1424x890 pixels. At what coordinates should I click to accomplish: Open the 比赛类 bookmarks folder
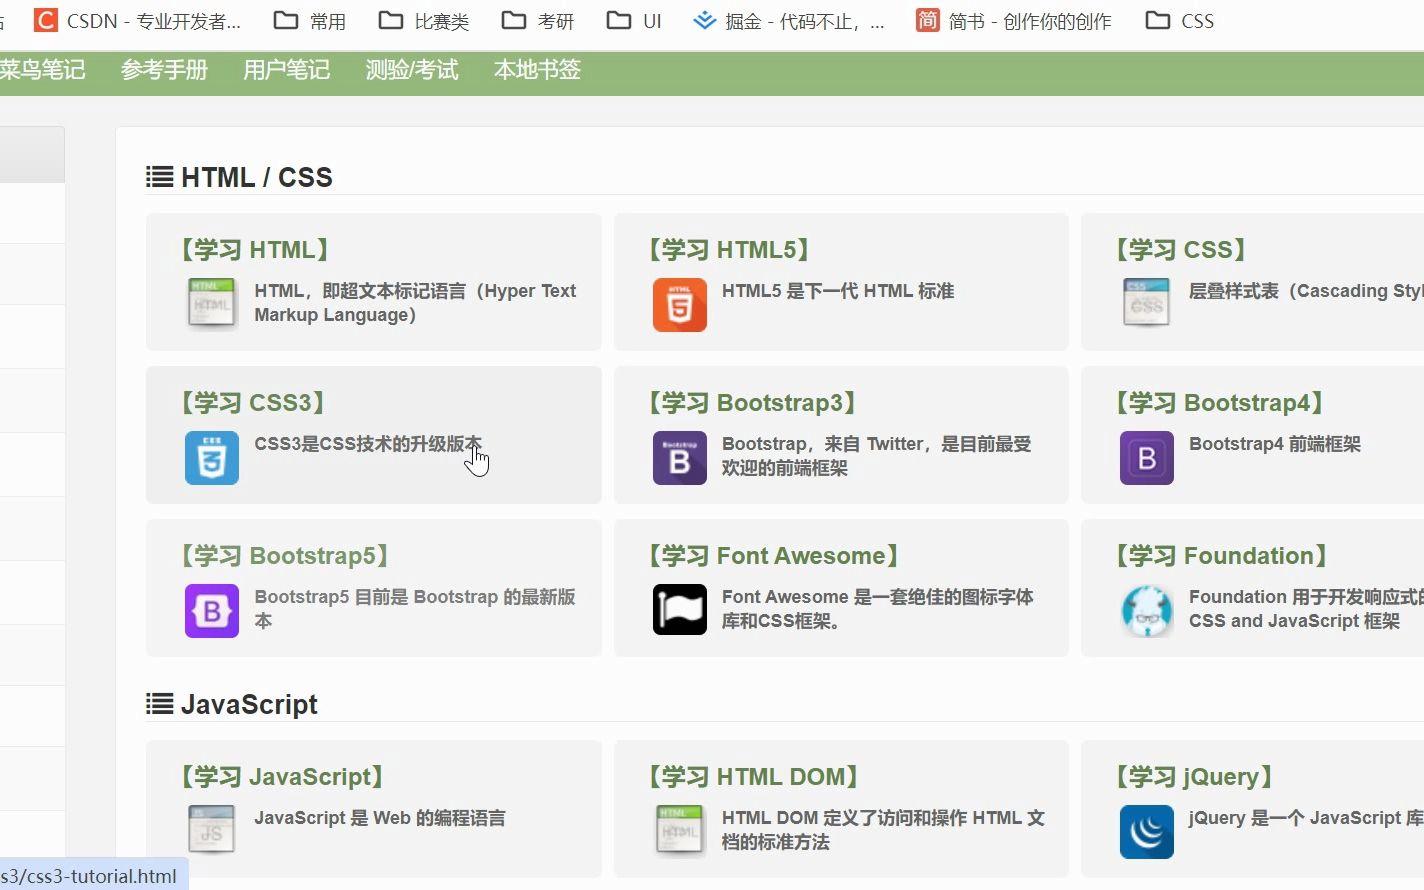click(x=424, y=21)
